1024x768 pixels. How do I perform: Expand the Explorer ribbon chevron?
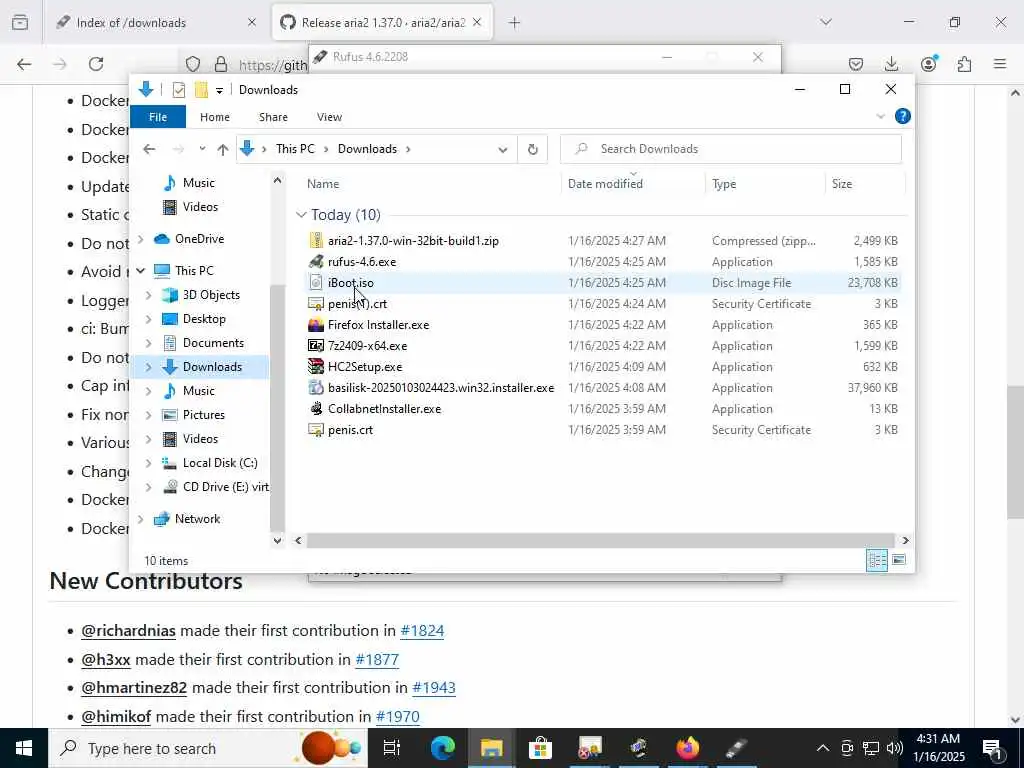coord(880,116)
